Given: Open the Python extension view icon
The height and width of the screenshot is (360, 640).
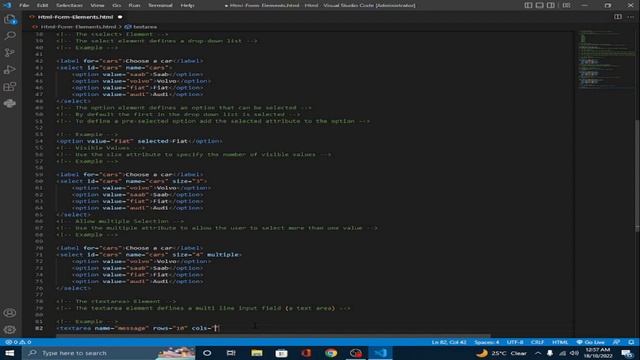Looking at the screenshot, I should (x=9, y=103).
